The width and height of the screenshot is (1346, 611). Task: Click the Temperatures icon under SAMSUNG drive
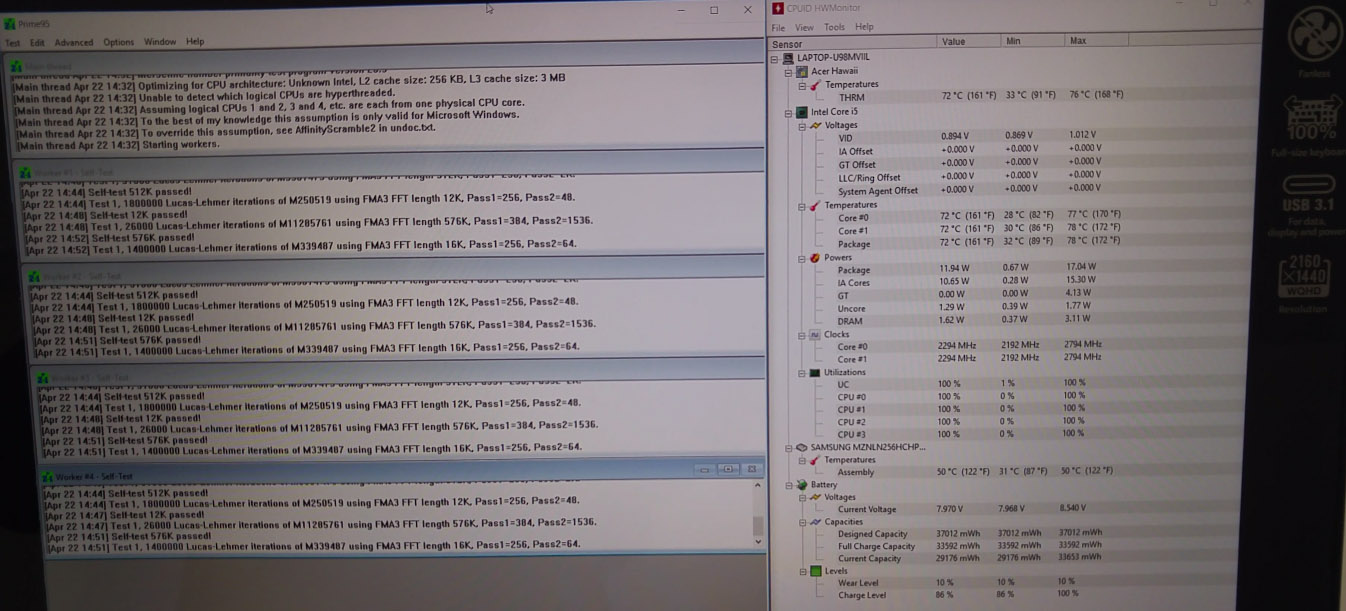(x=815, y=460)
